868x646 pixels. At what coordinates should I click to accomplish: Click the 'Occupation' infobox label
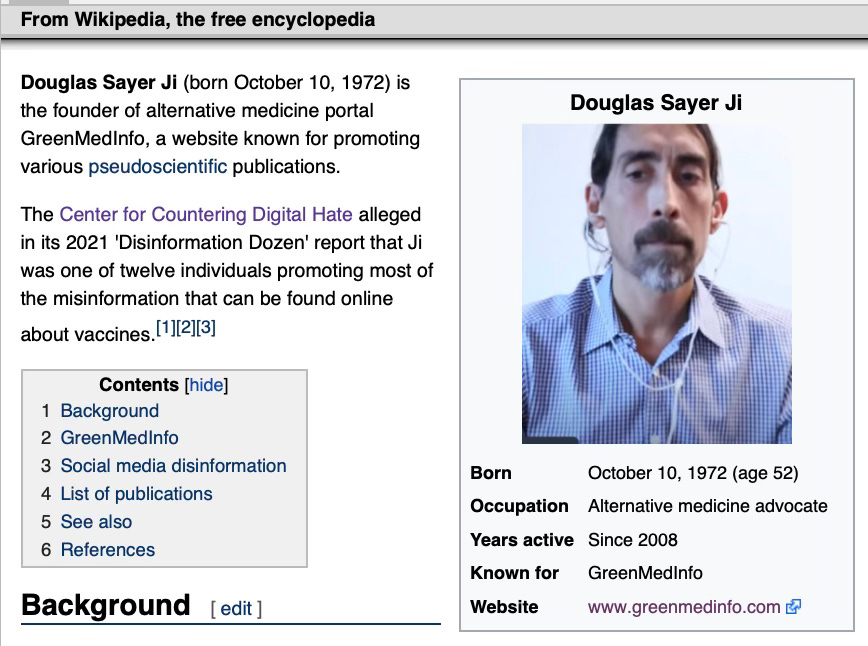coord(519,506)
